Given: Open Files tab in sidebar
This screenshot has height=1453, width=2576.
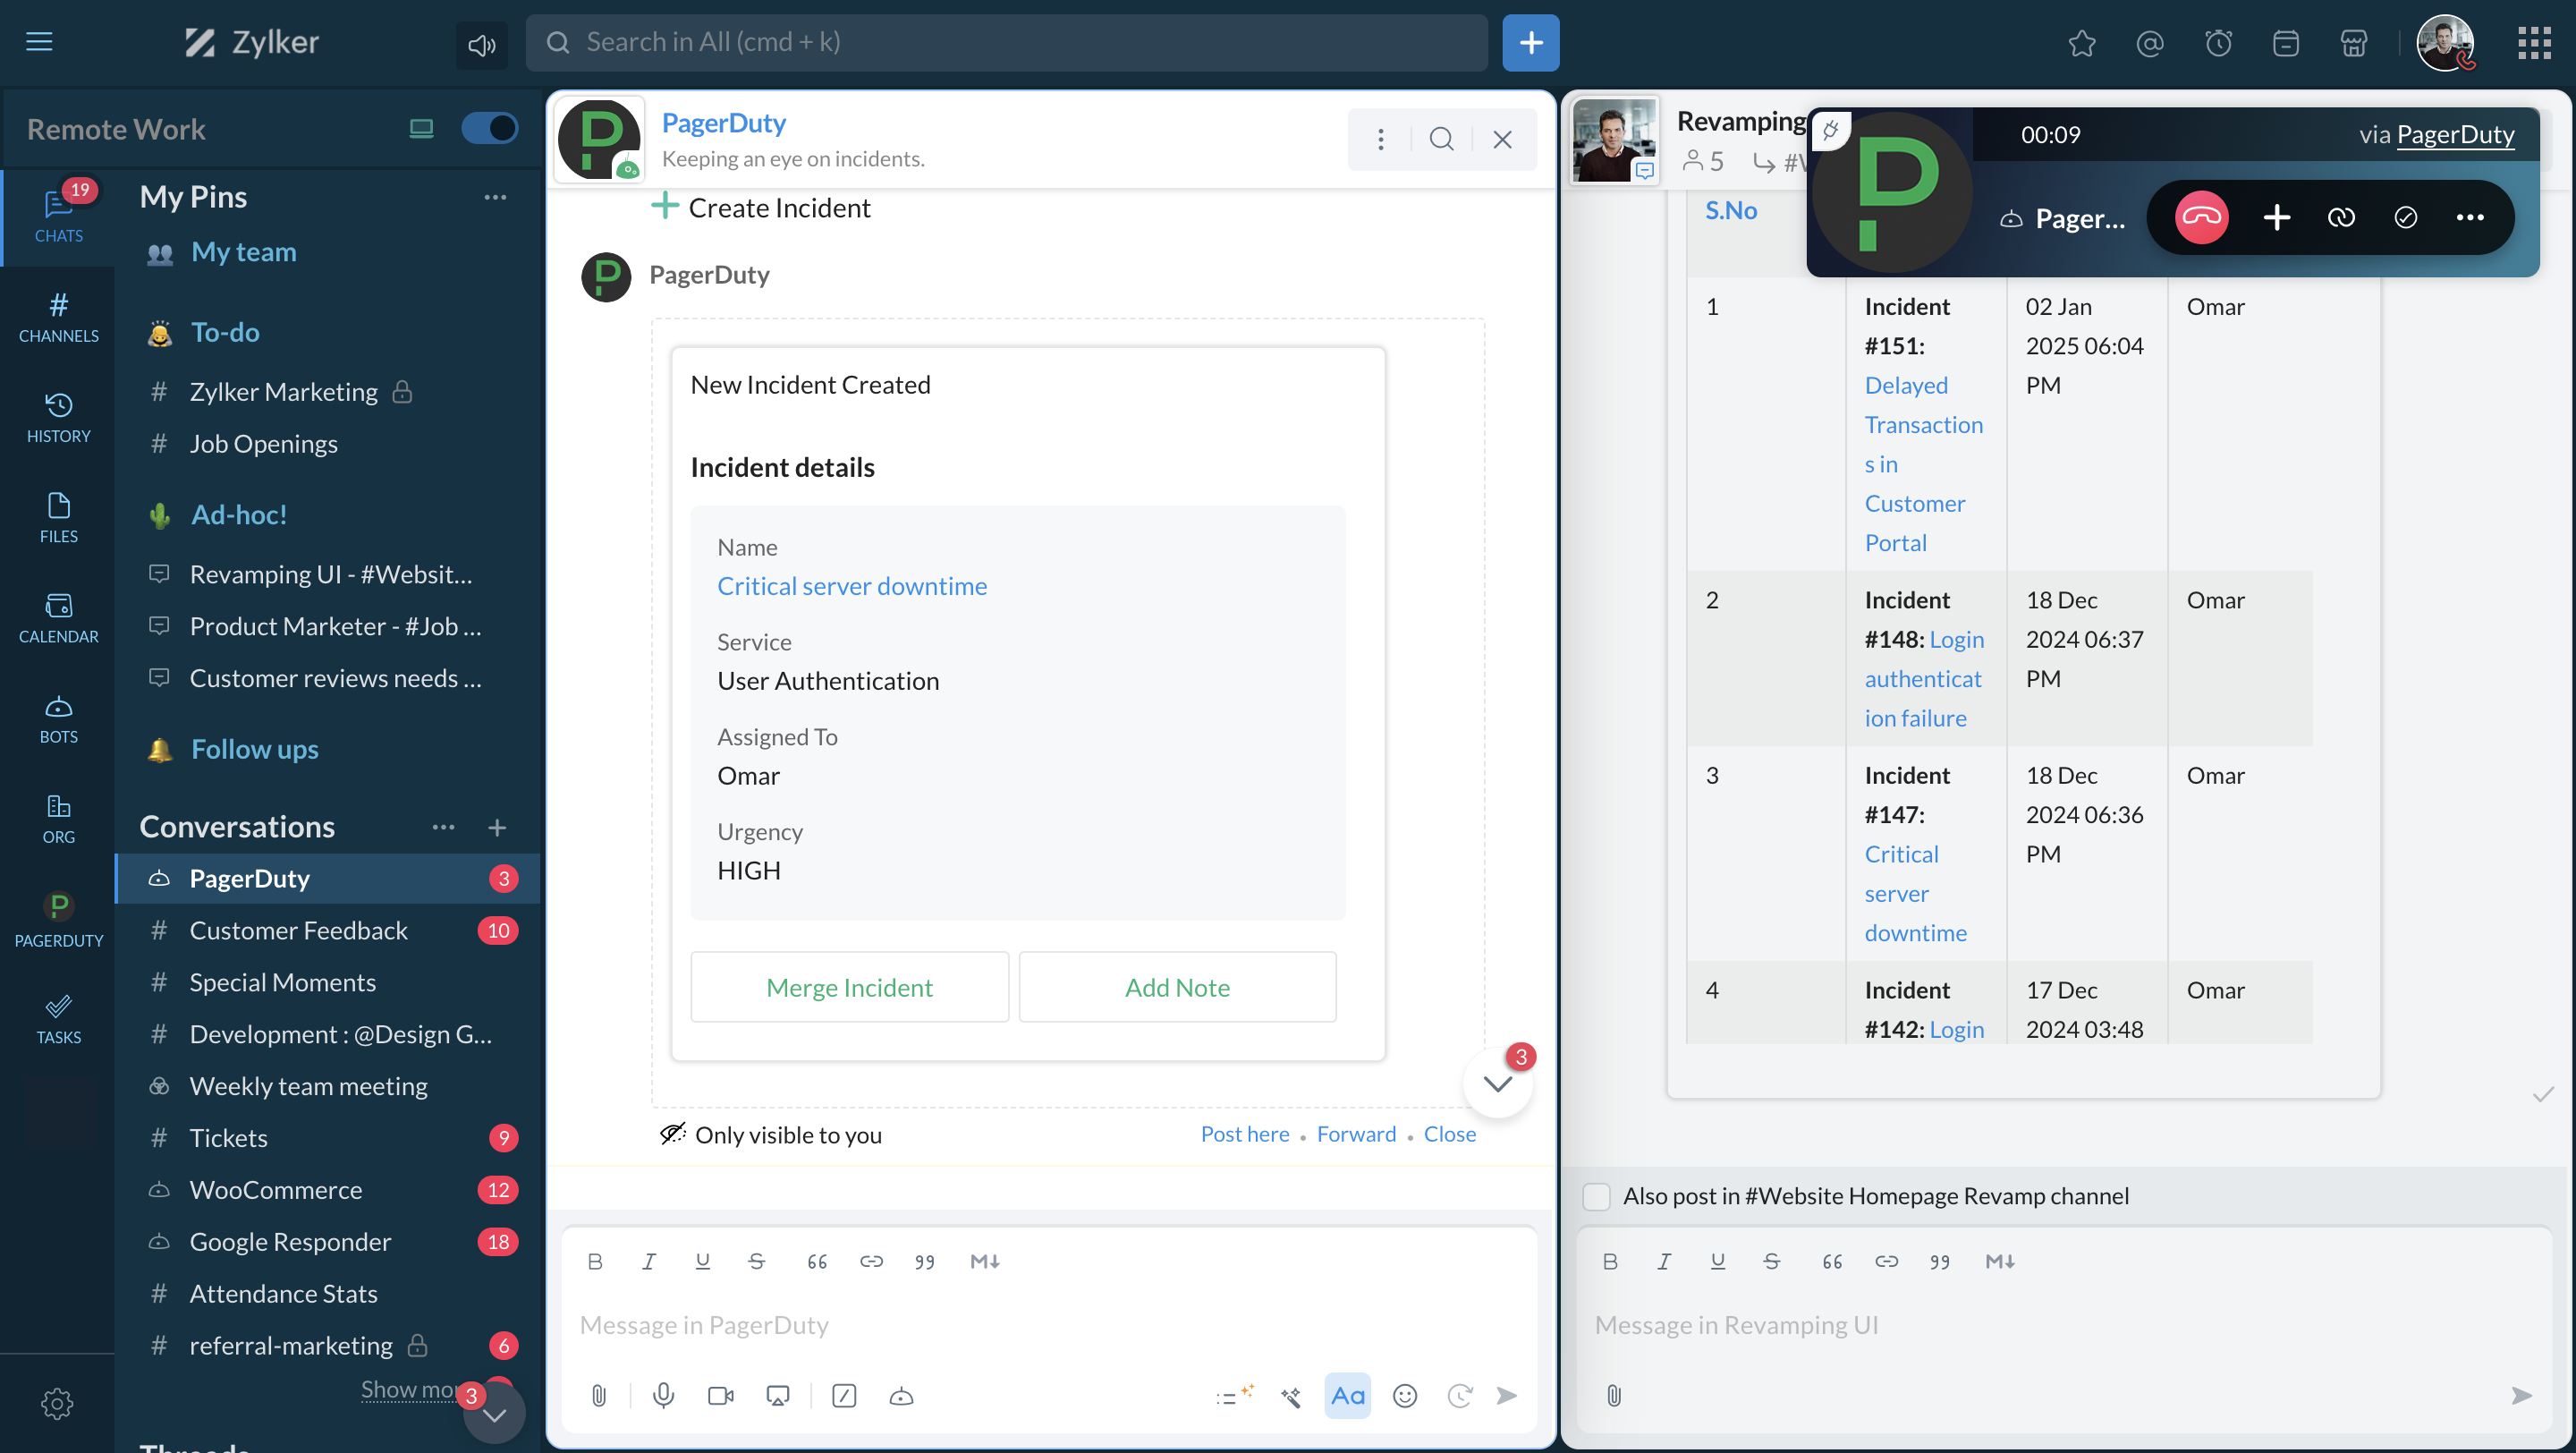Looking at the screenshot, I should (x=58, y=517).
